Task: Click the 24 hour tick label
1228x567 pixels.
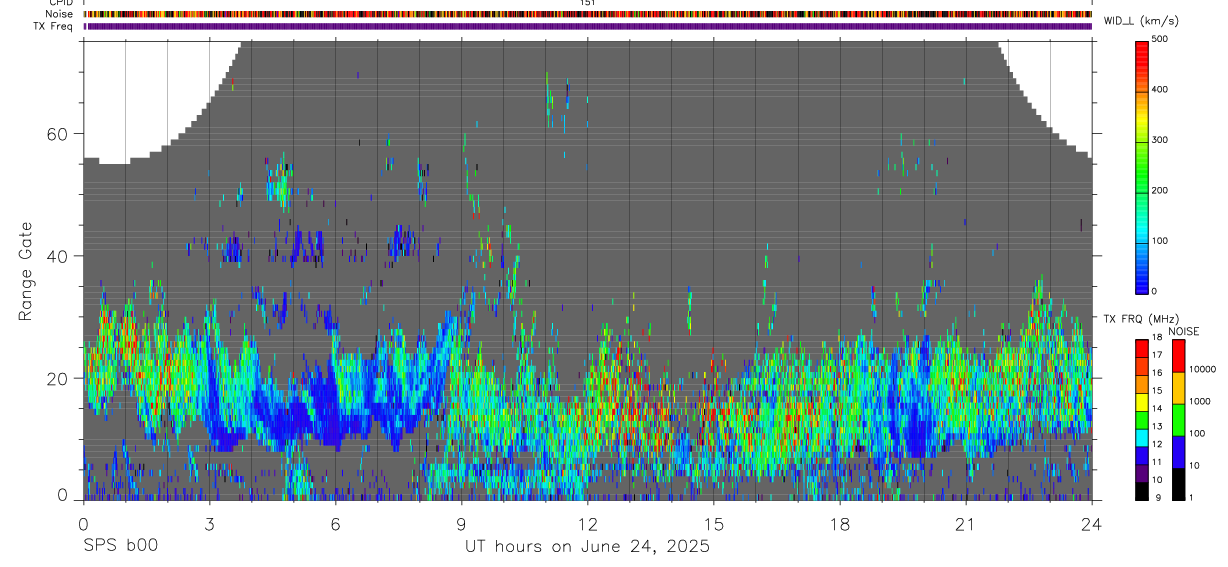Action: (x=1091, y=524)
